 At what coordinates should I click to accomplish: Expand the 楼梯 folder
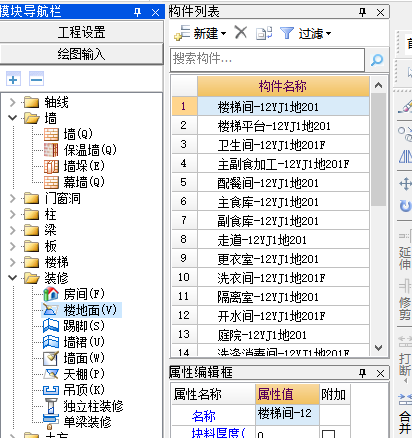[13, 262]
